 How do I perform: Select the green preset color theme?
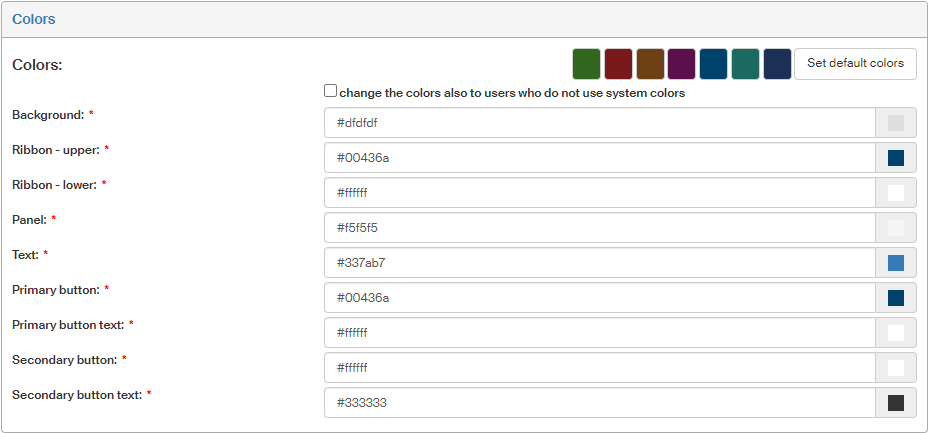pos(586,64)
